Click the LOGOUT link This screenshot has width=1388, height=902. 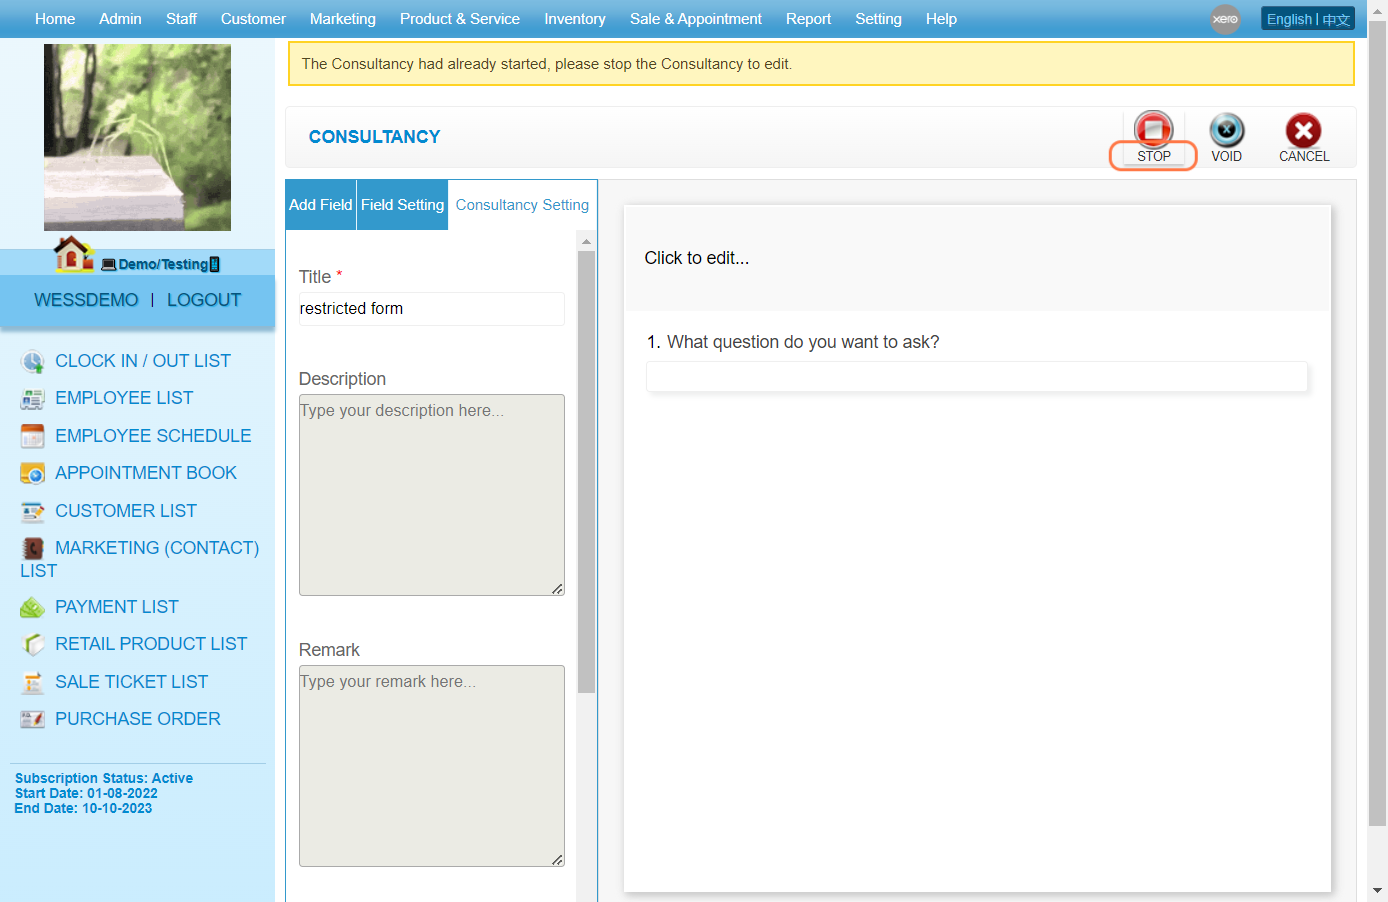[204, 300]
